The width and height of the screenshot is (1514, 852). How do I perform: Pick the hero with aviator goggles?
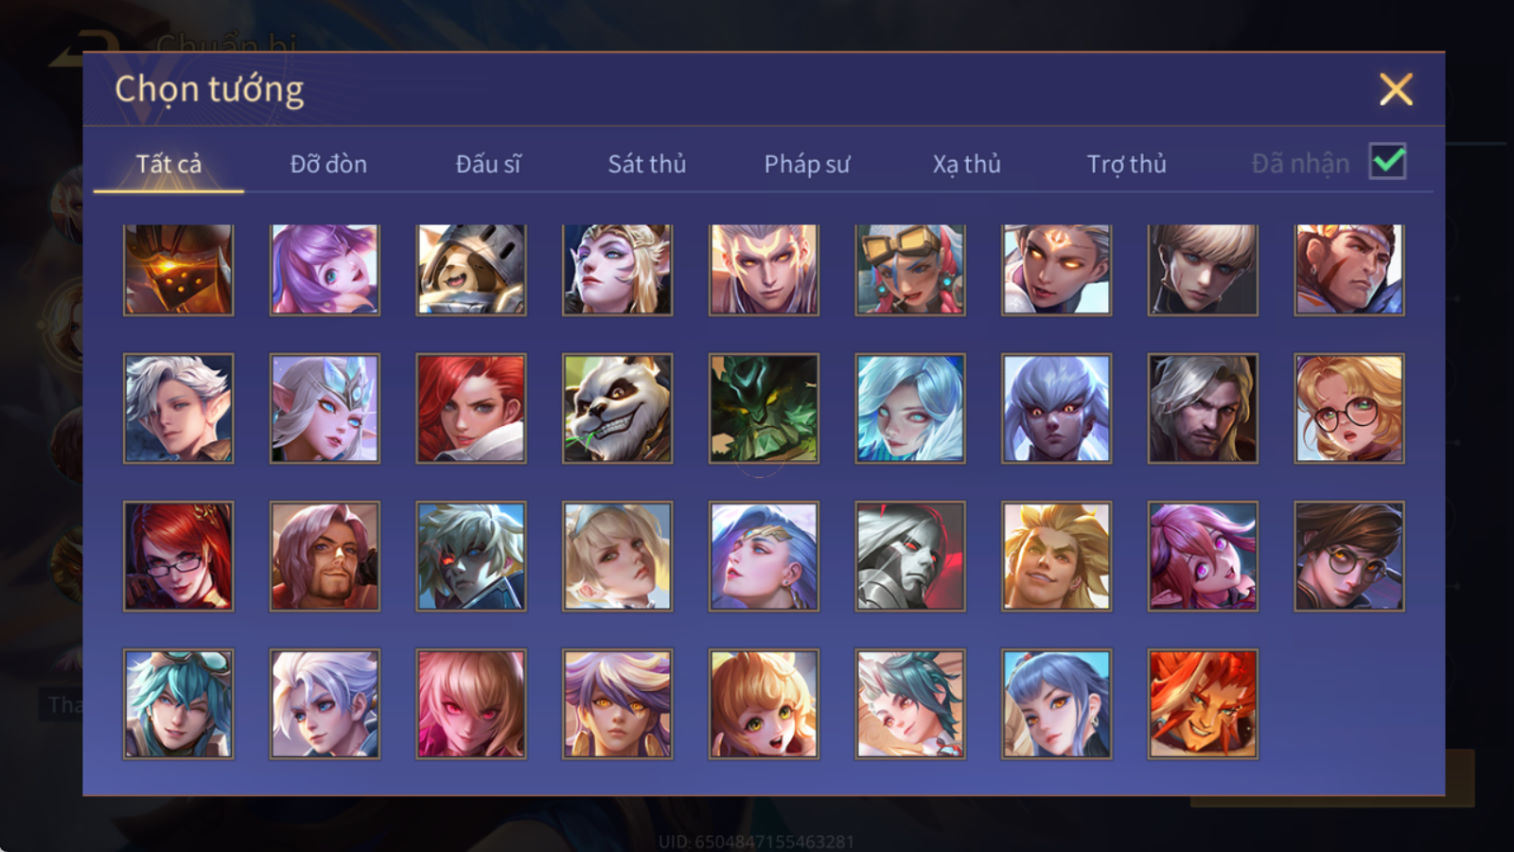(x=910, y=269)
